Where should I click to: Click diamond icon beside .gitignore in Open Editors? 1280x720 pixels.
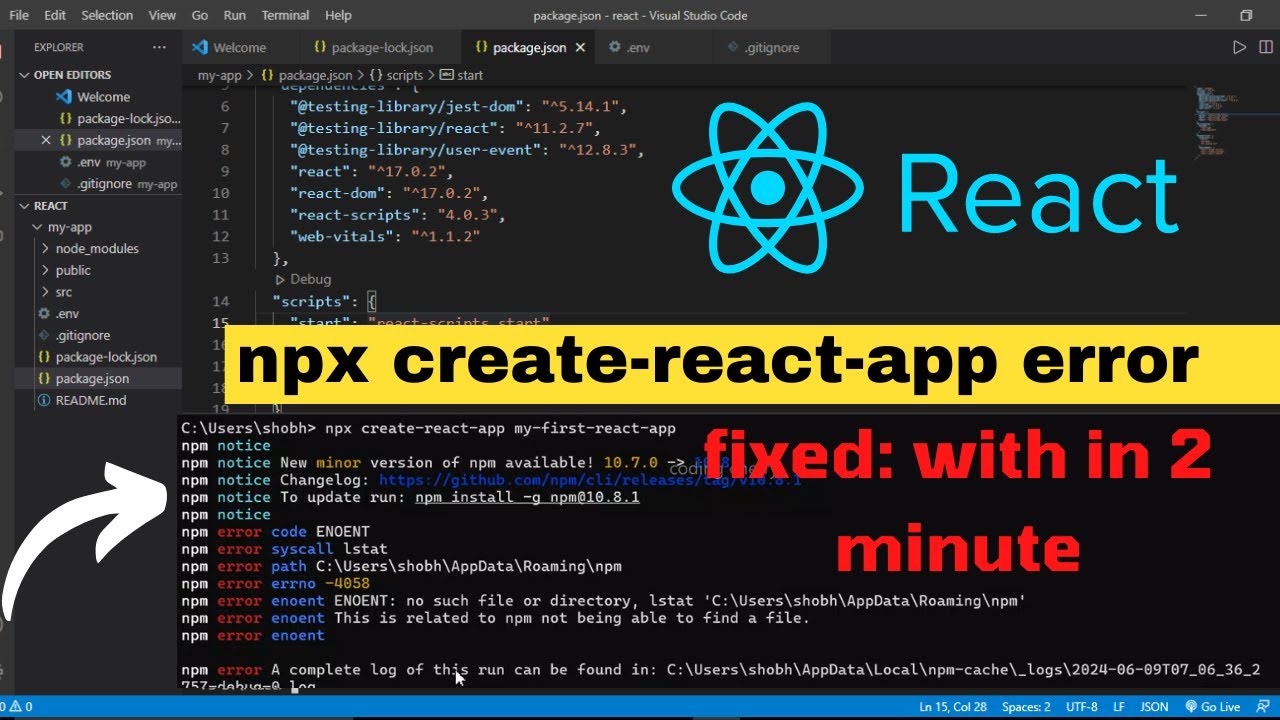click(x=65, y=184)
